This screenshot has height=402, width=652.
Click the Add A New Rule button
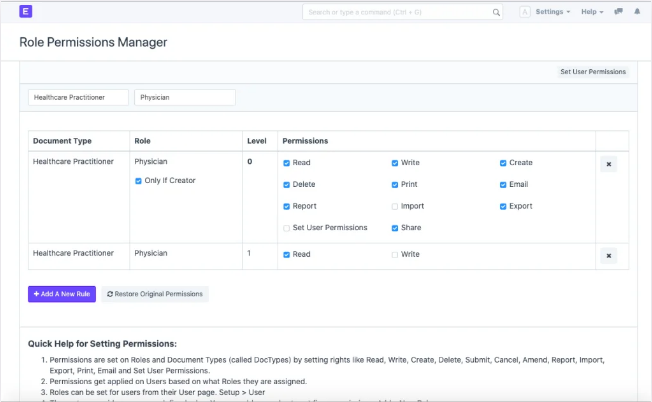[x=61, y=294]
